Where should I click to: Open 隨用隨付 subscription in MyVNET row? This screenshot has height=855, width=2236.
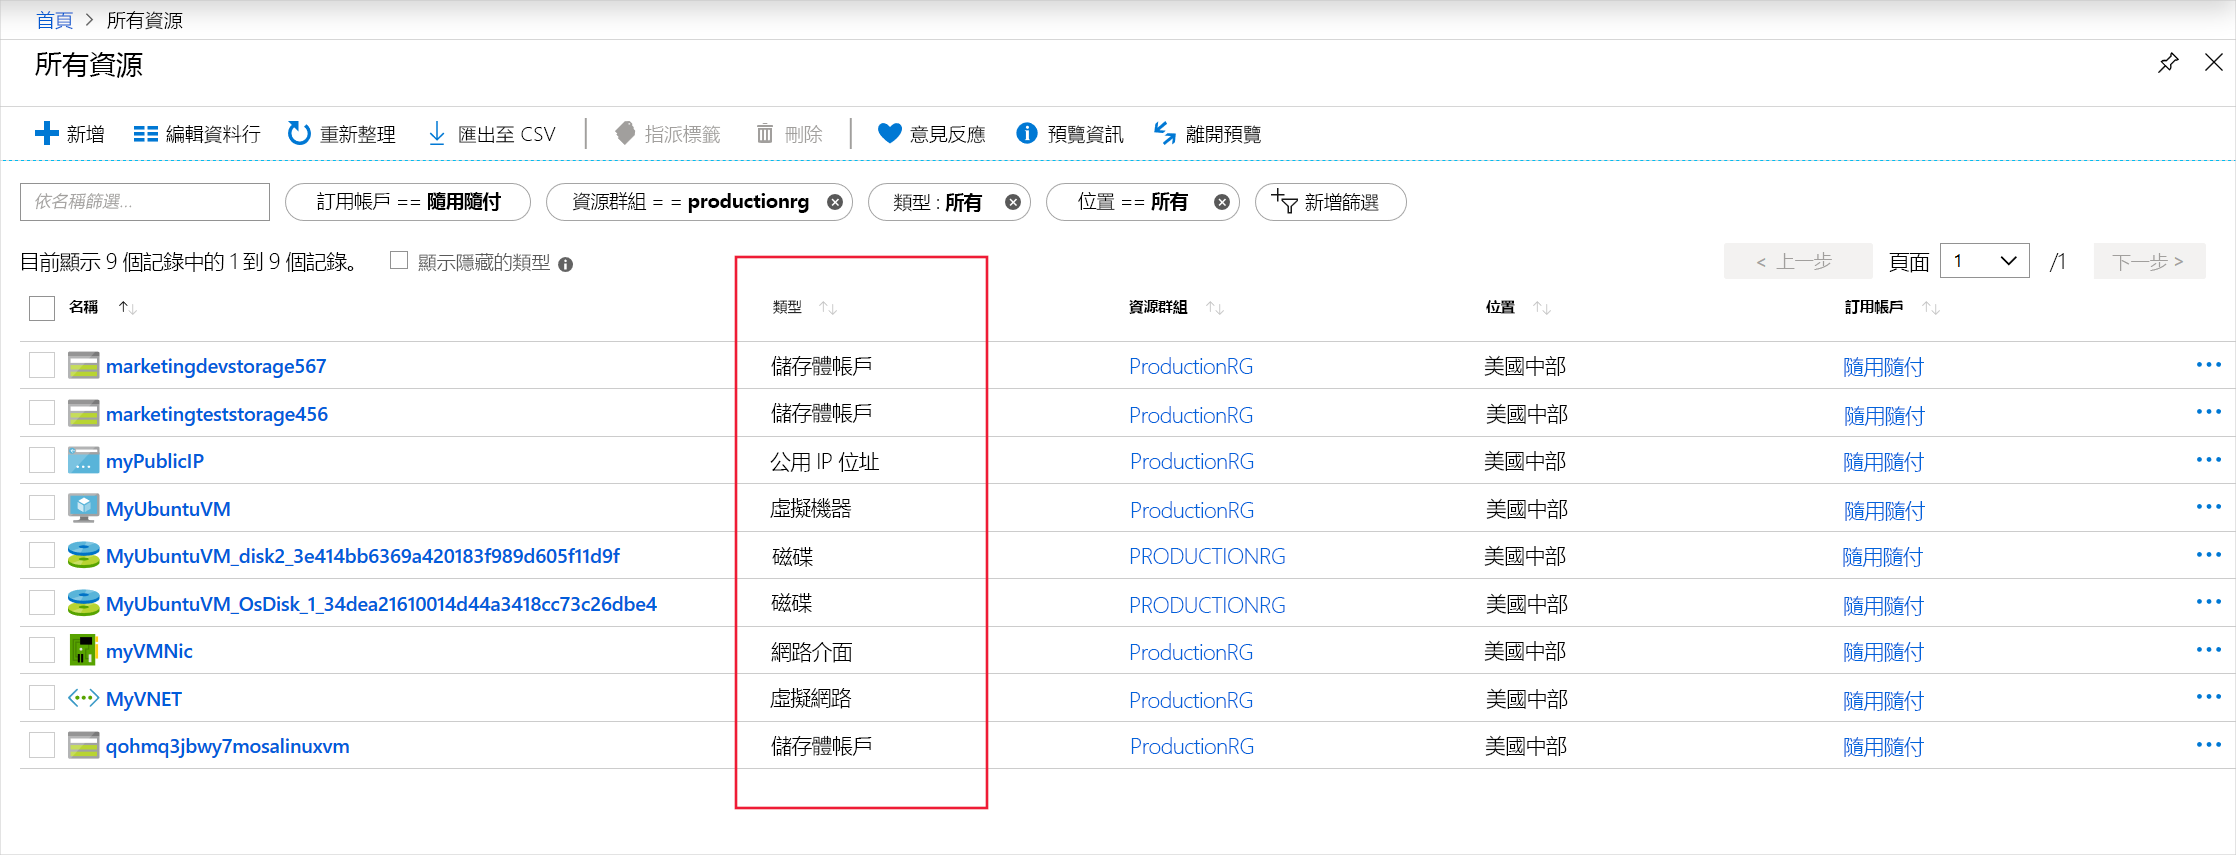(x=1884, y=700)
